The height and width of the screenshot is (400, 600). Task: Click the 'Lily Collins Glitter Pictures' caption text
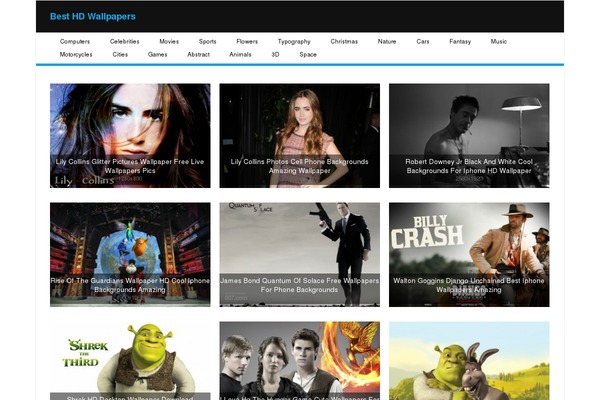pyautogui.click(x=130, y=166)
